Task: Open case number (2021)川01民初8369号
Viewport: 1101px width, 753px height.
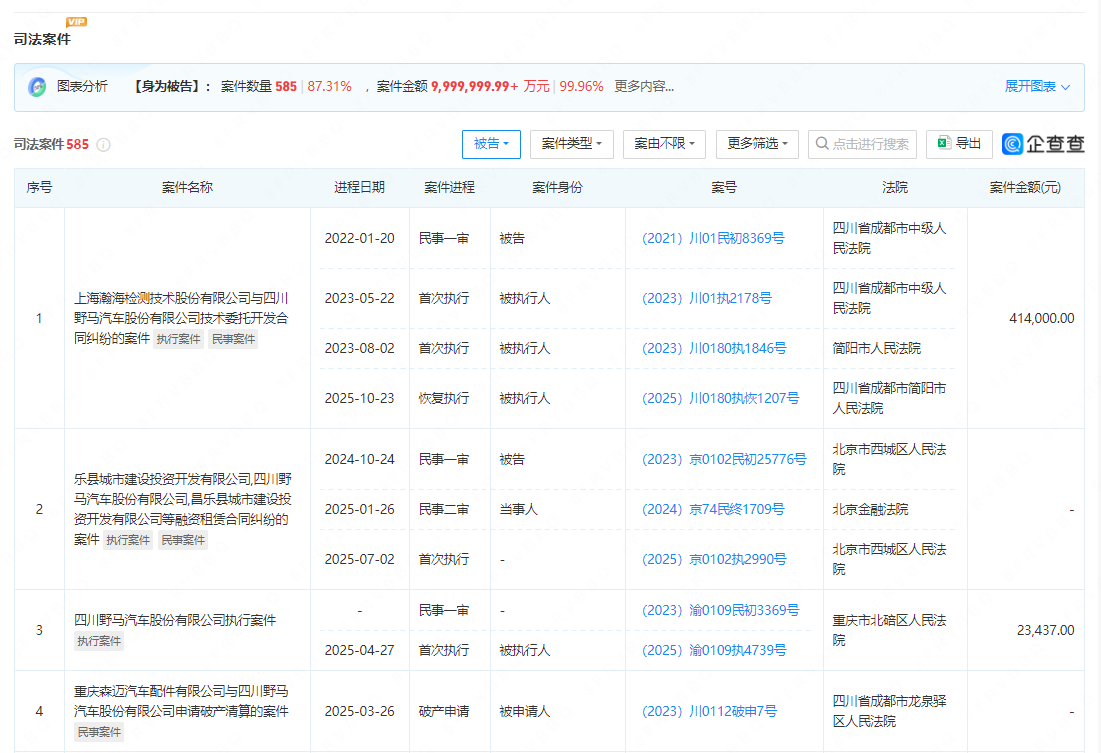Action: (x=713, y=238)
